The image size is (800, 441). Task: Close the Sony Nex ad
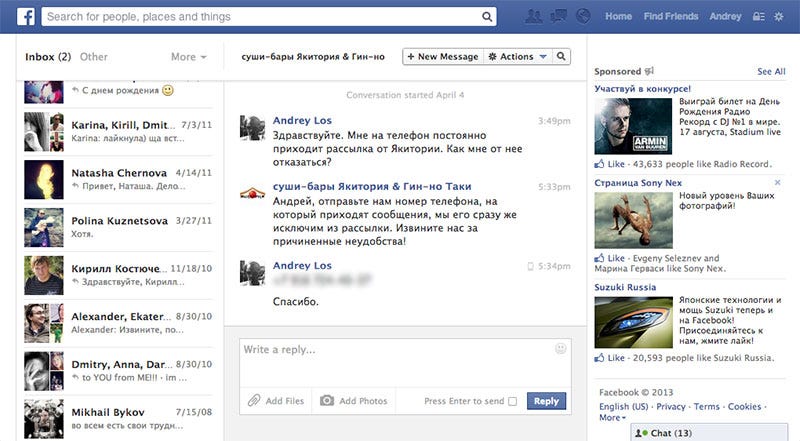coord(777,182)
